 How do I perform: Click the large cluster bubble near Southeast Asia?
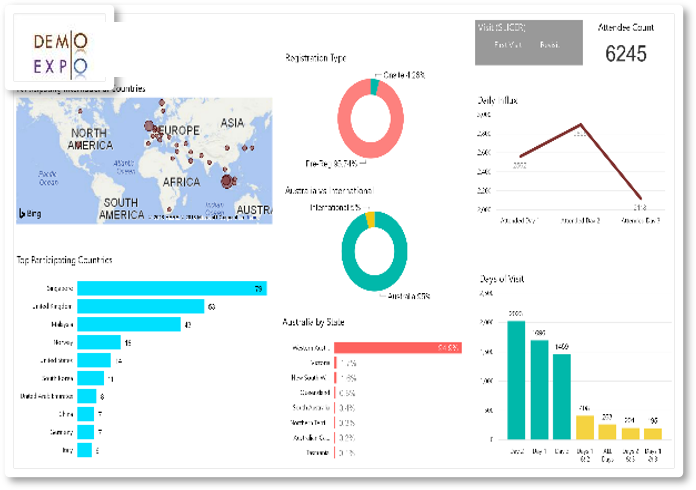point(229,181)
